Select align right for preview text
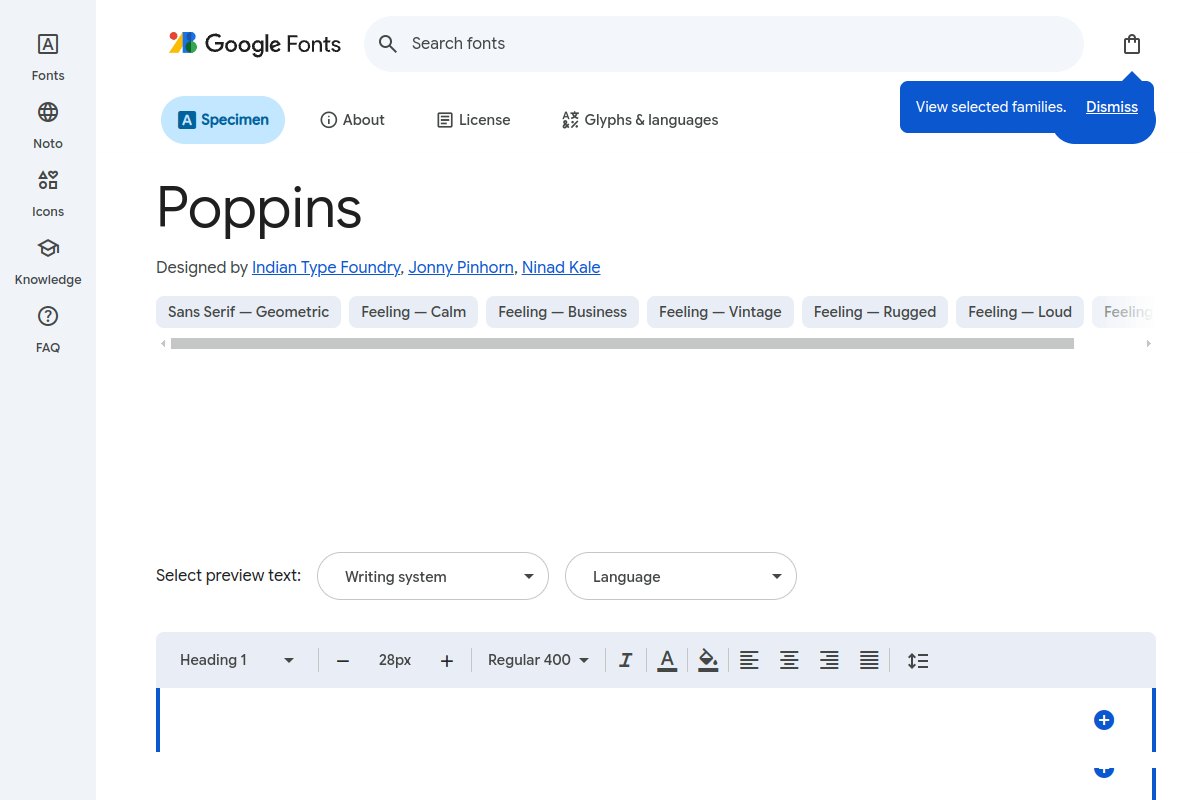Screen dimensions: 1200x800 coord(829,660)
